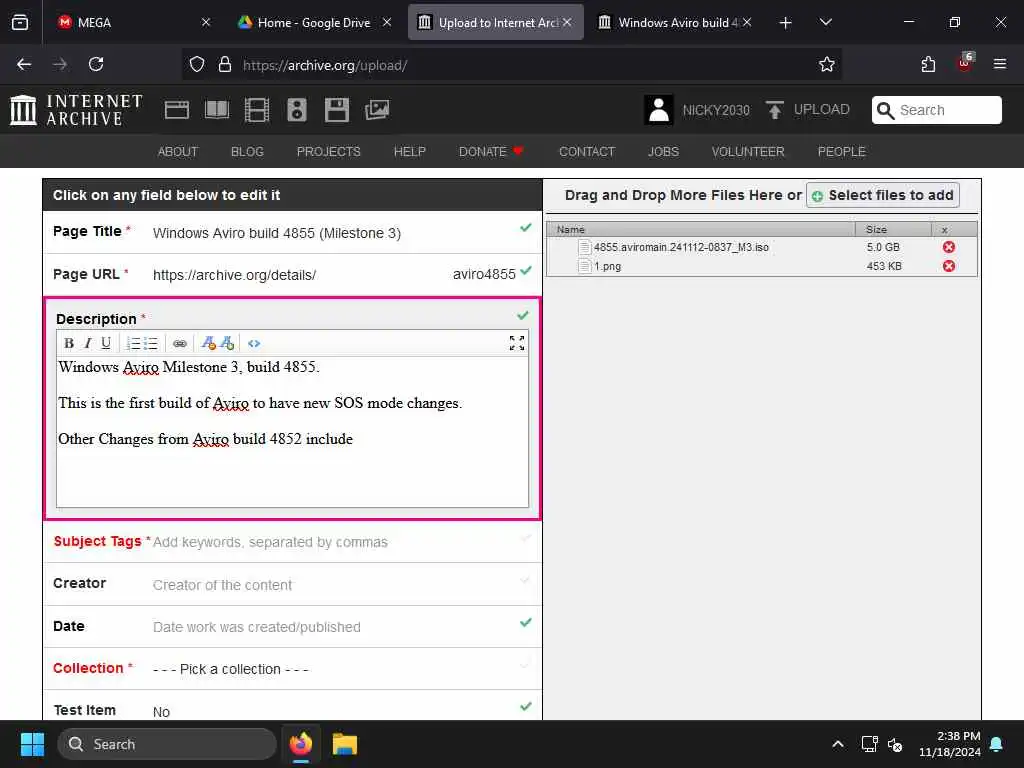The height and width of the screenshot is (768, 1024).
Task: Open Internet Archive software floppy icon
Action: click(337, 110)
